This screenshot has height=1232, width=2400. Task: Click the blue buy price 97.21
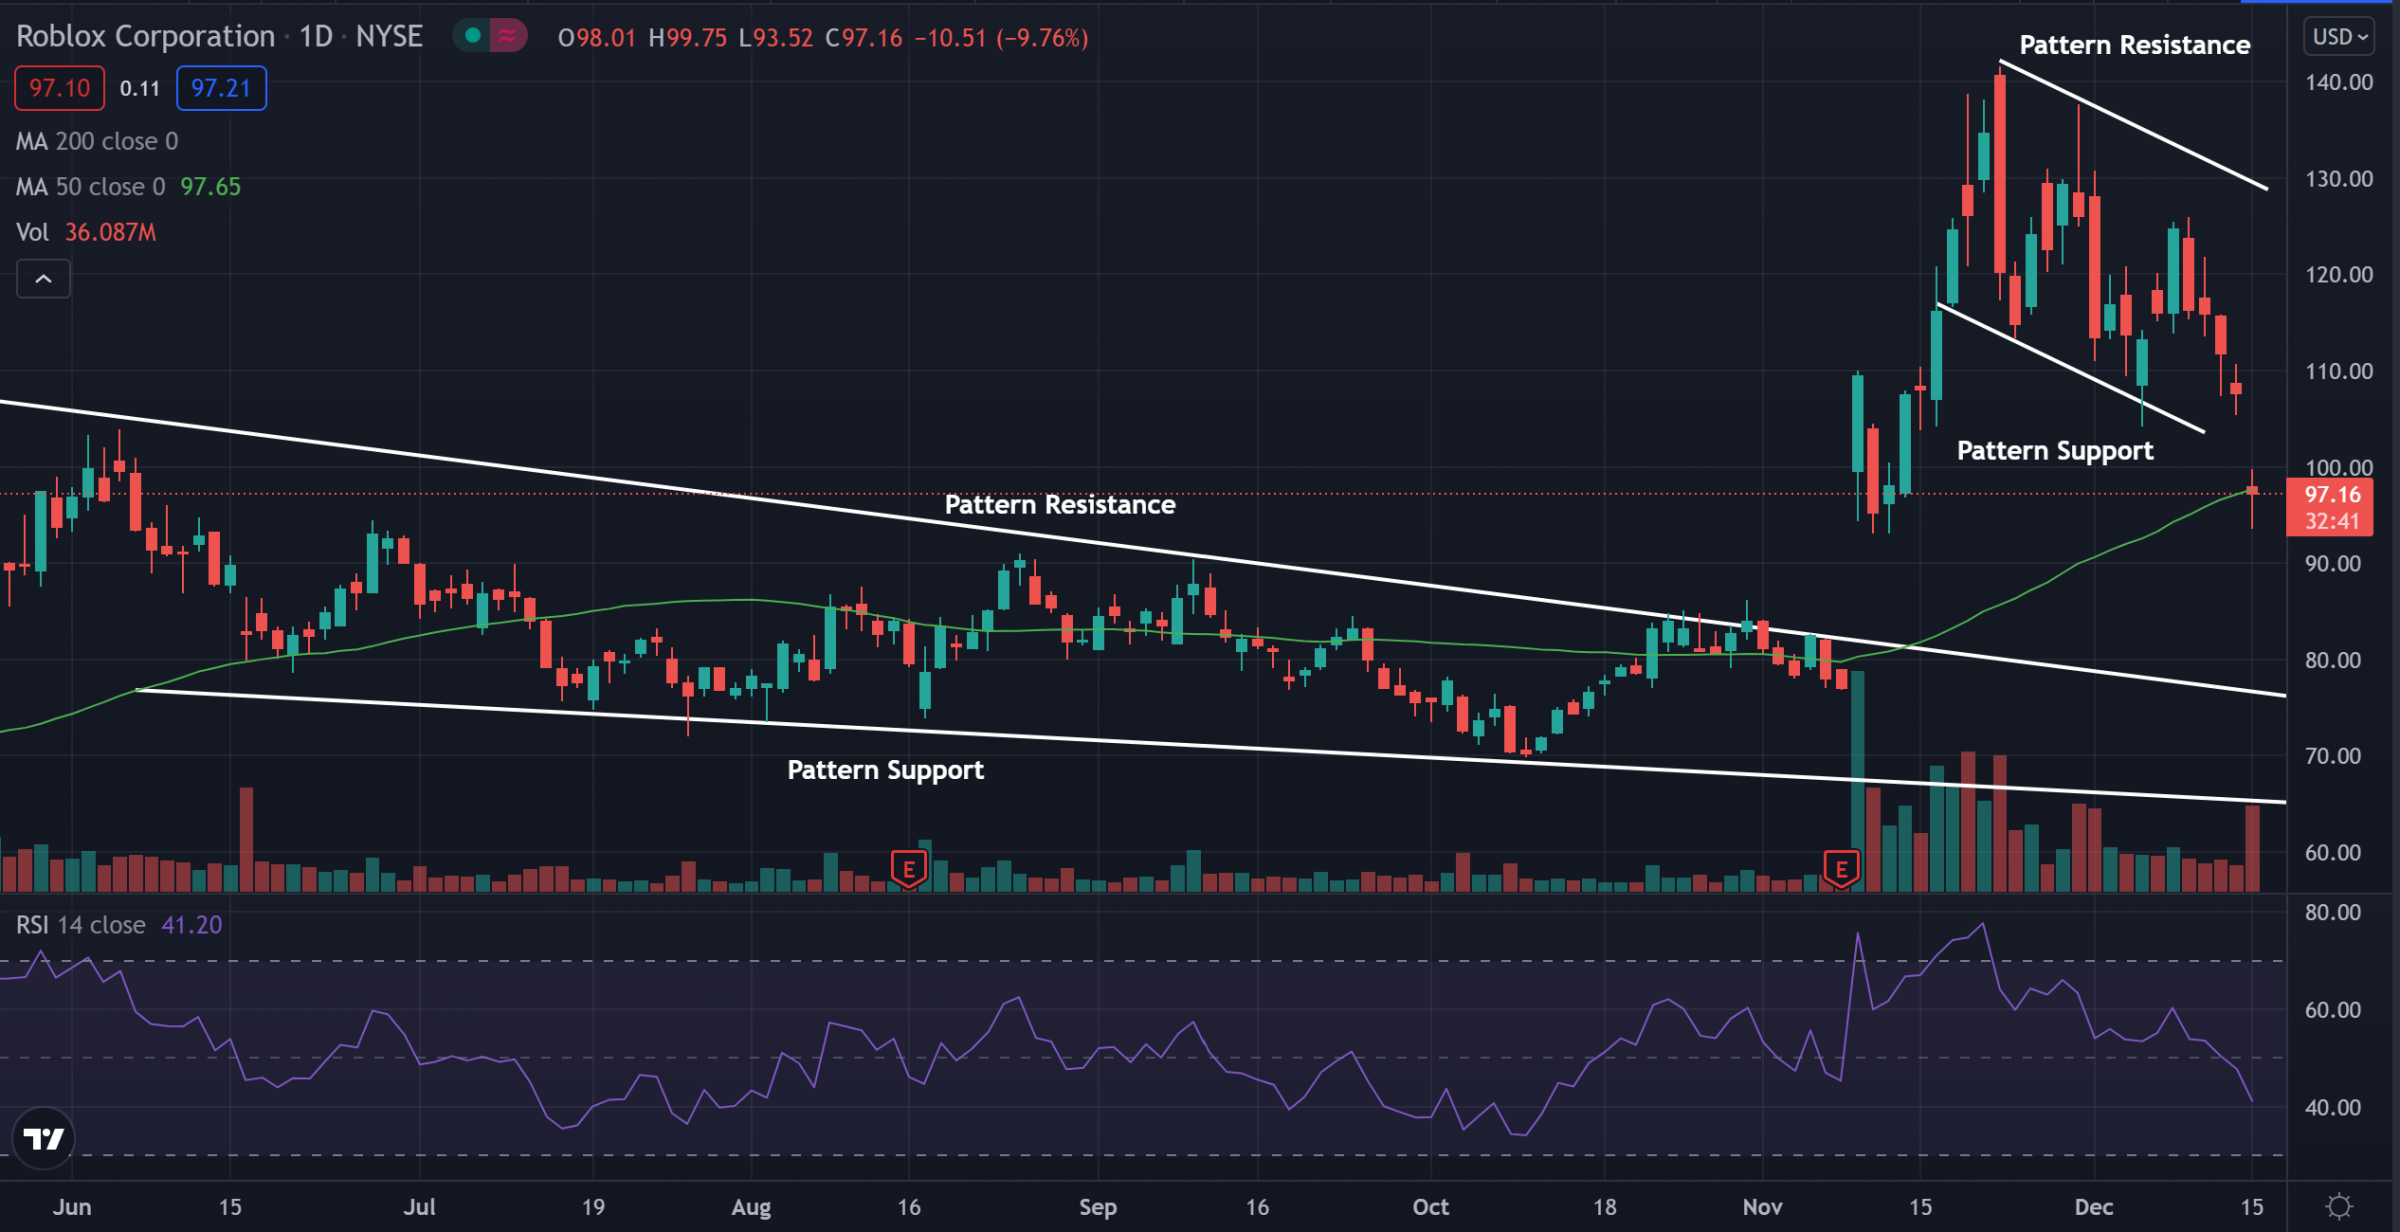(x=221, y=88)
